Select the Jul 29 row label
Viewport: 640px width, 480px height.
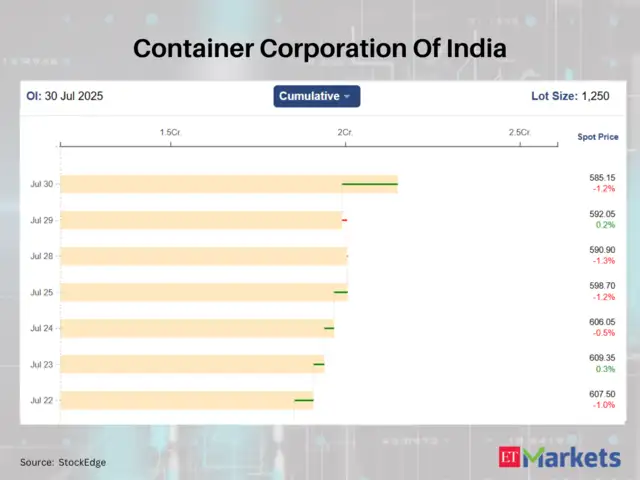tap(42, 220)
